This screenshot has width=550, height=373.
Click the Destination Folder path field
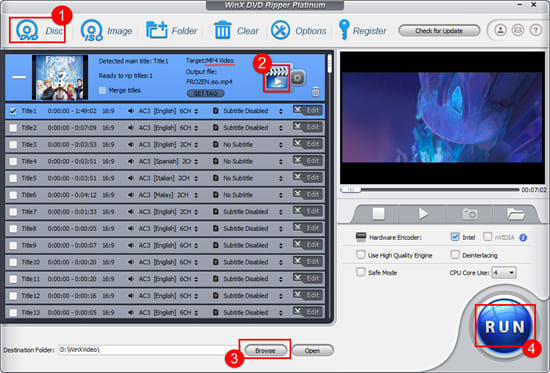149,350
